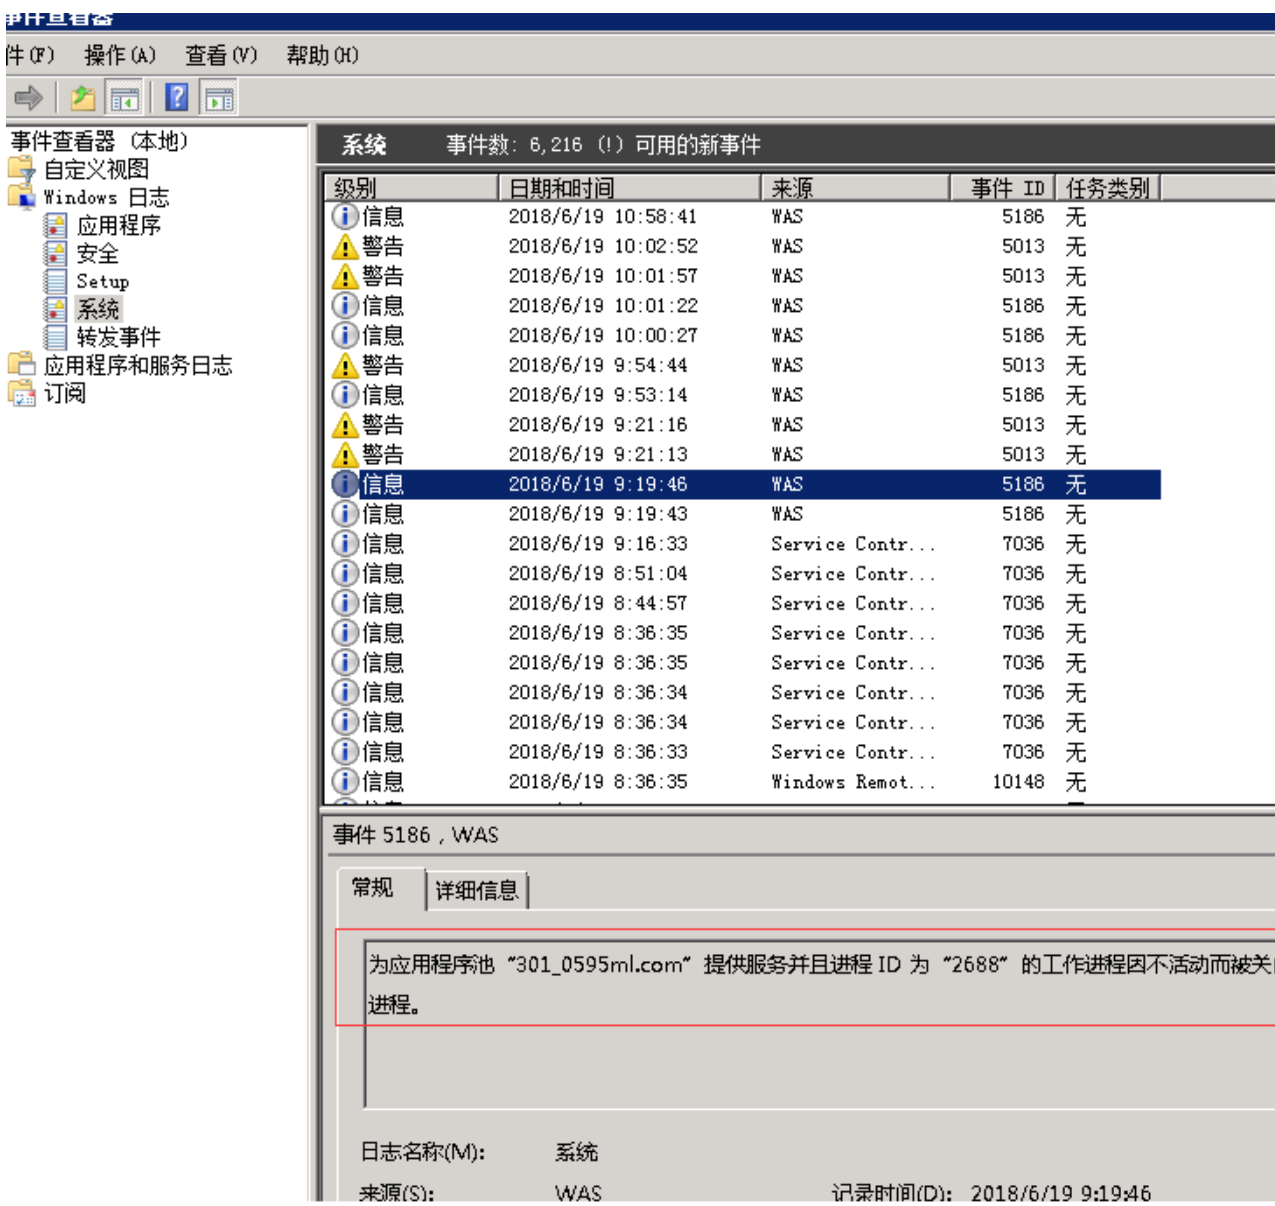Viewport: 1275px width, 1206px height.
Task: Open the blue question mark help icon
Action: click(177, 98)
